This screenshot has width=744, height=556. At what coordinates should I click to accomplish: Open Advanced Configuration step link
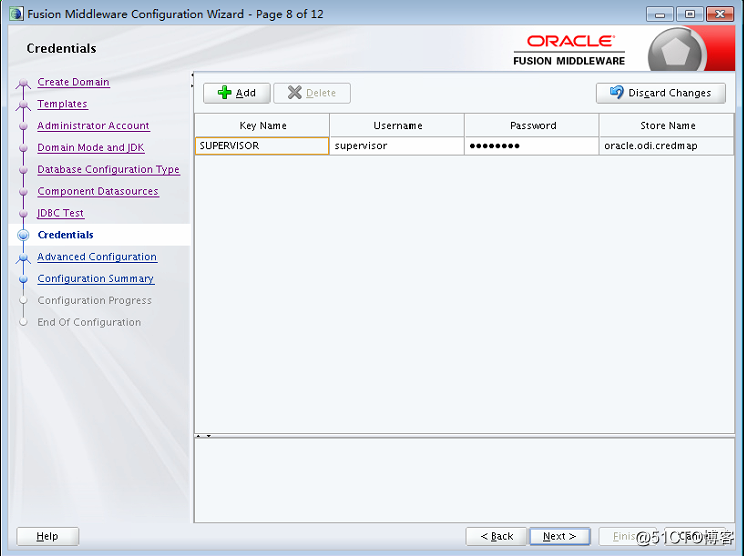(97, 257)
